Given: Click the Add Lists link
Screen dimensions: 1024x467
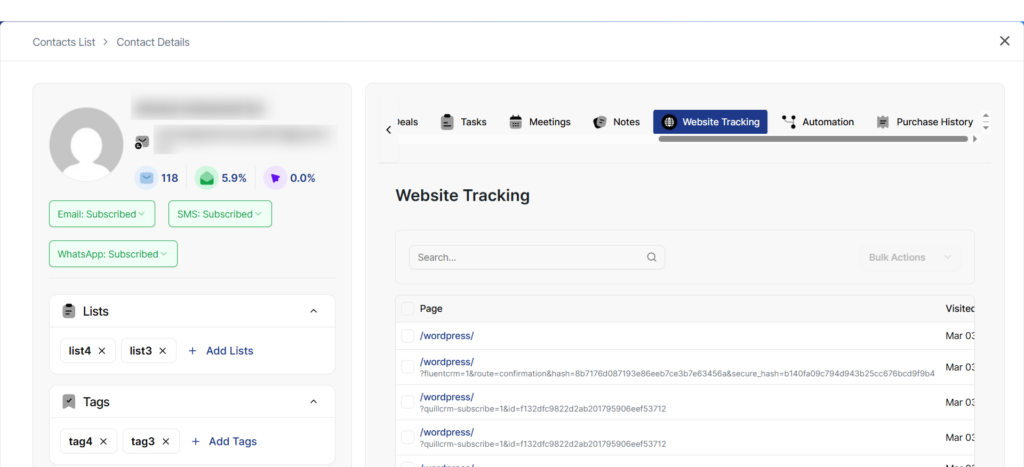Looking at the screenshot, I should pos(221,351).
